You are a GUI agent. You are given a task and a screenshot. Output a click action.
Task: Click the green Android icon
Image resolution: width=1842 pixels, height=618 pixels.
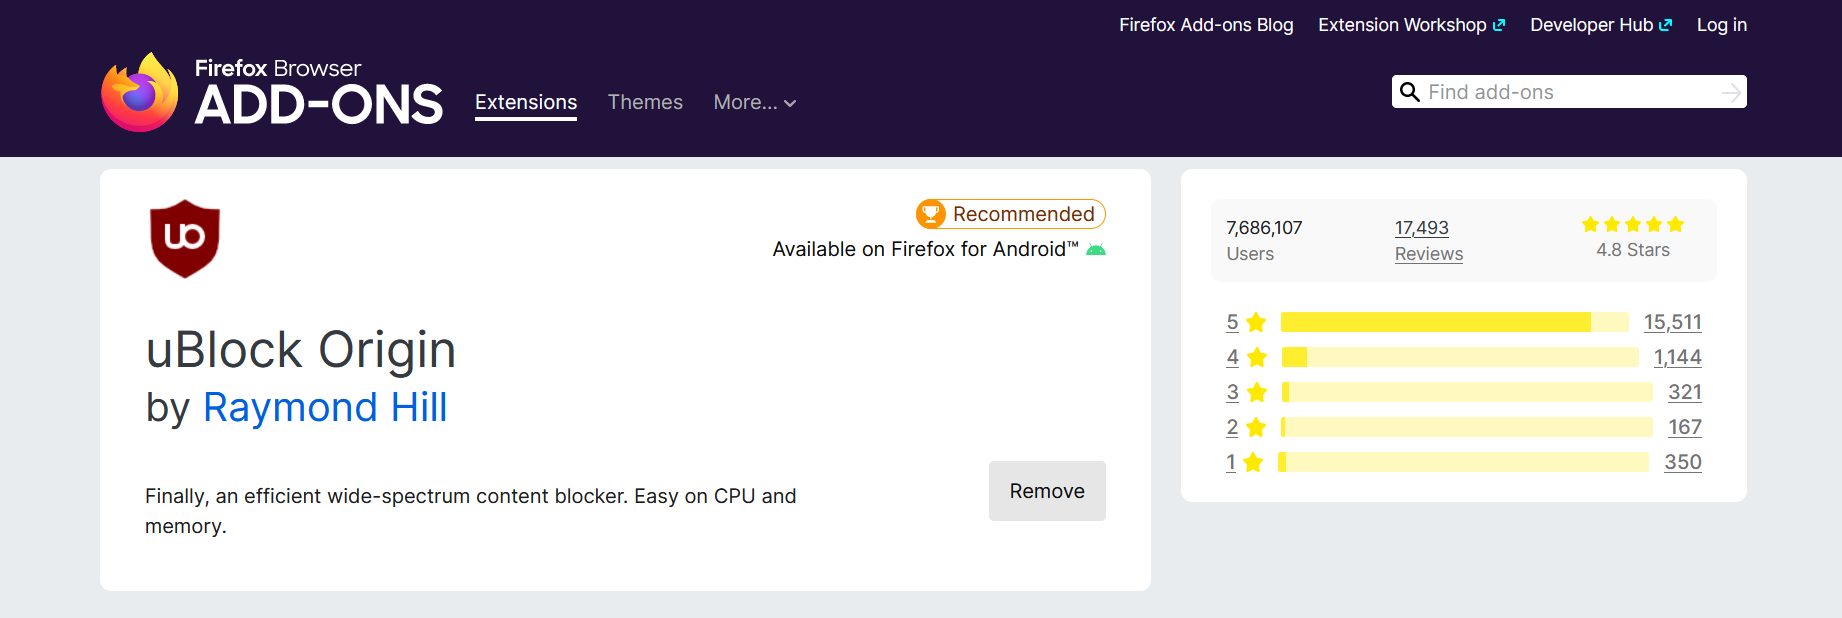coord(1096,250)
